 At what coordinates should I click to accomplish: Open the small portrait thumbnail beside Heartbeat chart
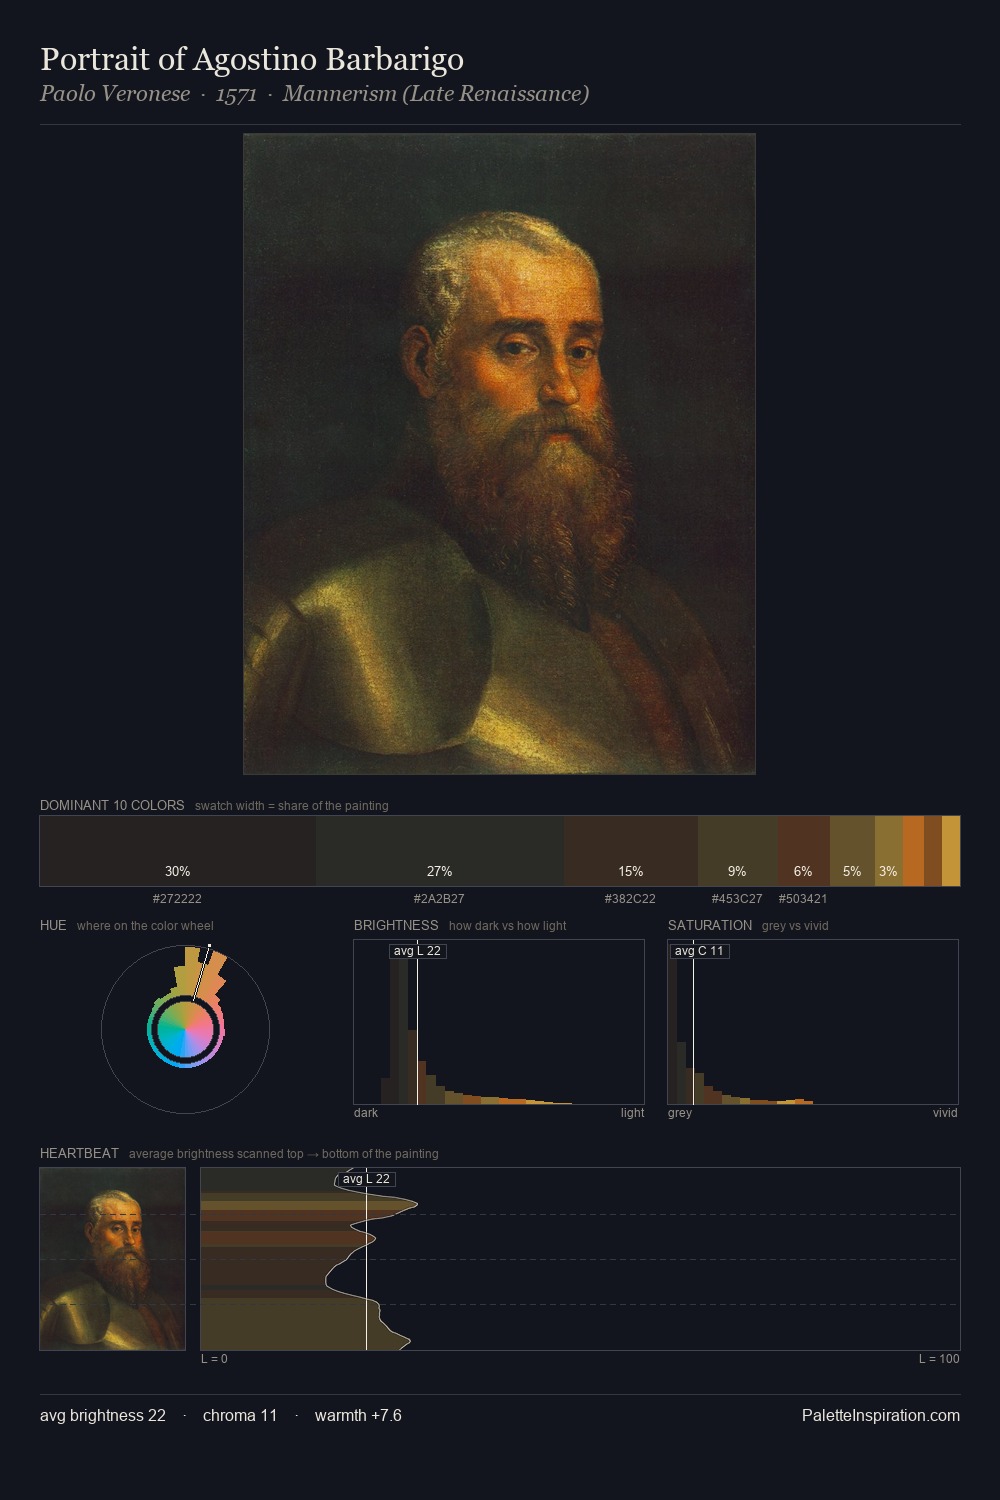pos(112,1259)
